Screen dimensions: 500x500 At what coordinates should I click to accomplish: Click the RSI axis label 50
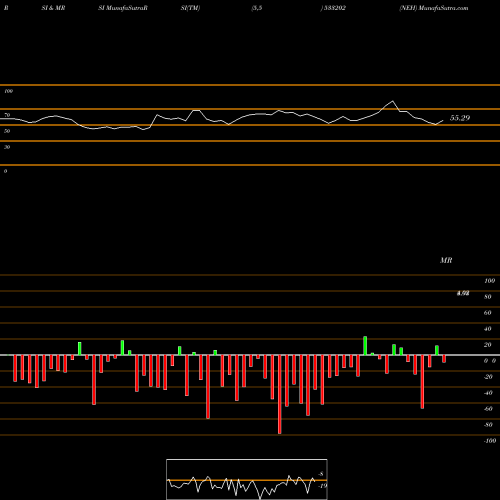7,131
